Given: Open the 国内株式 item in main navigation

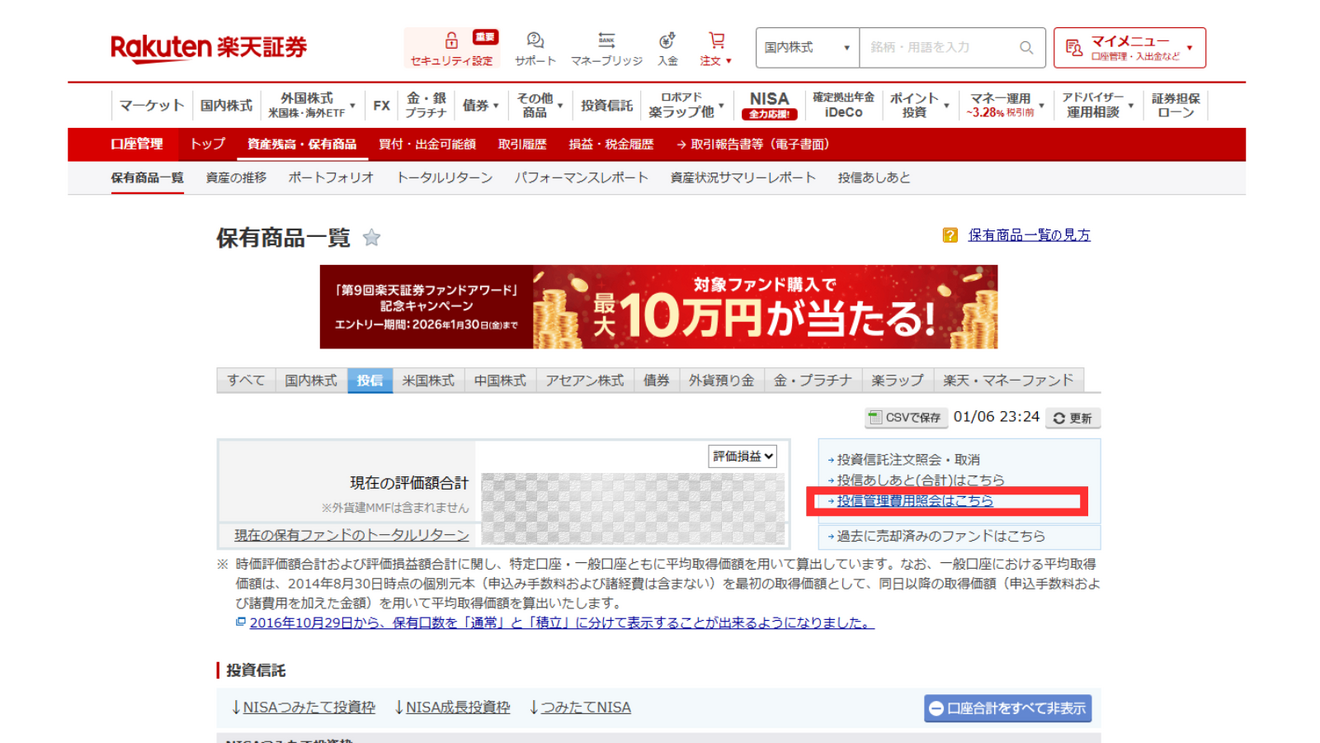Looking at the screenshot, I should point(226,105).
